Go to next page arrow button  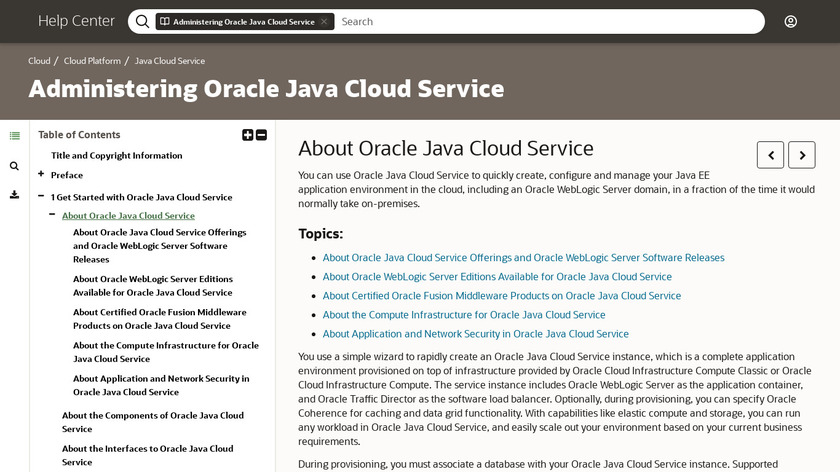tap(802, 155)
